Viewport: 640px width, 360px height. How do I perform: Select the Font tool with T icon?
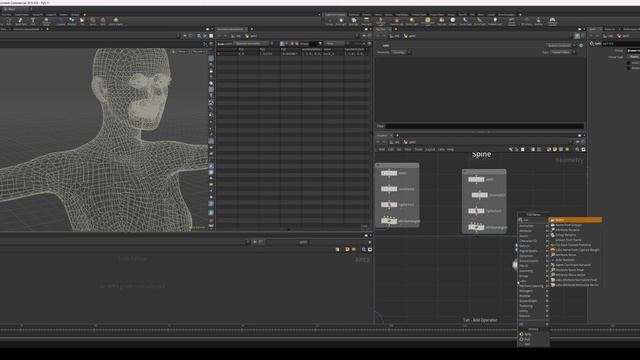[x=33, y=21]
